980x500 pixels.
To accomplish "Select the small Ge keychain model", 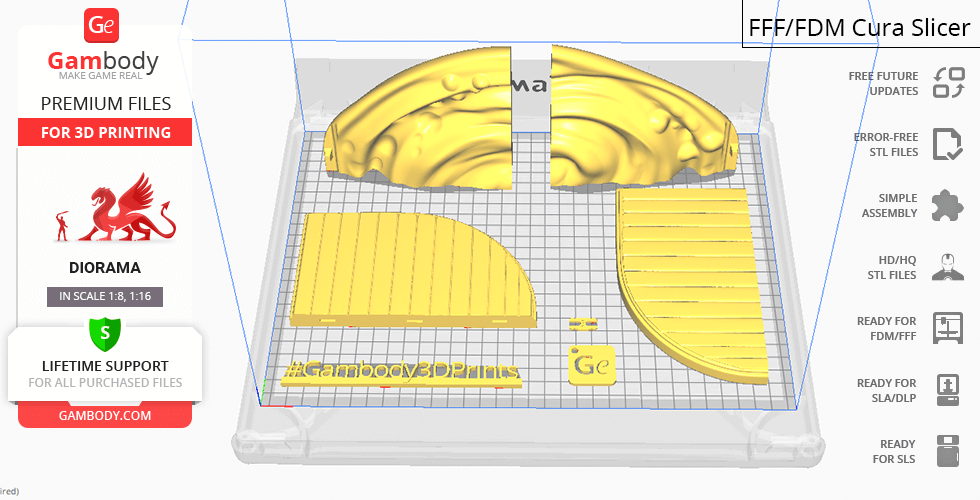I will [x=592, y=365].
